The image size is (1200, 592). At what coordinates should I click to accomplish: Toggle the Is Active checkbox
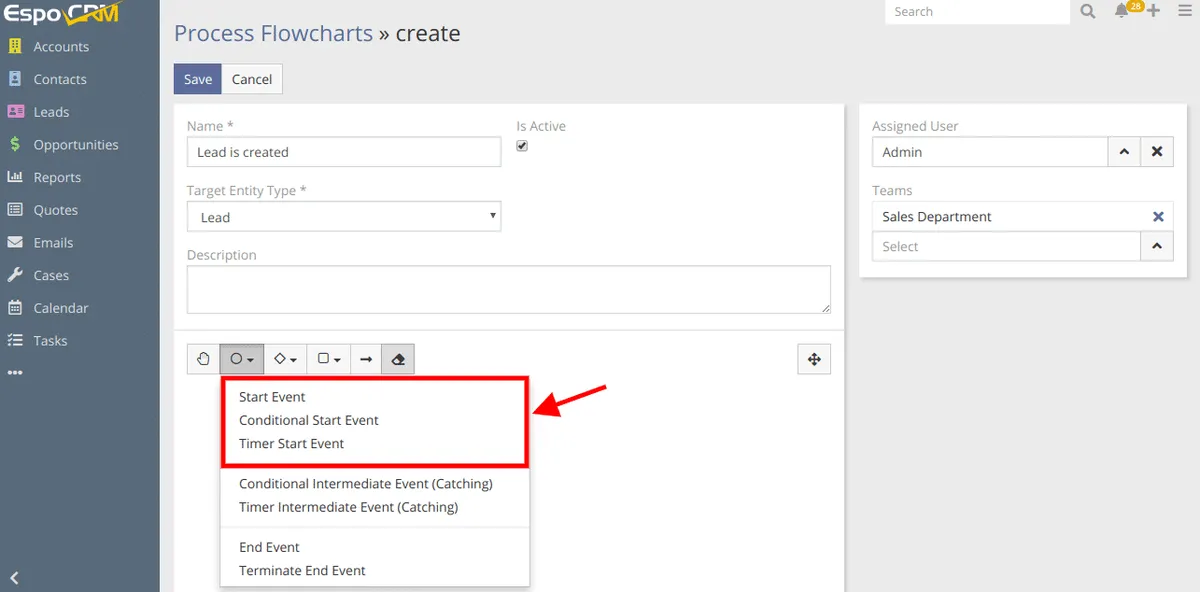pyautogui.click(x=522, y=146)
